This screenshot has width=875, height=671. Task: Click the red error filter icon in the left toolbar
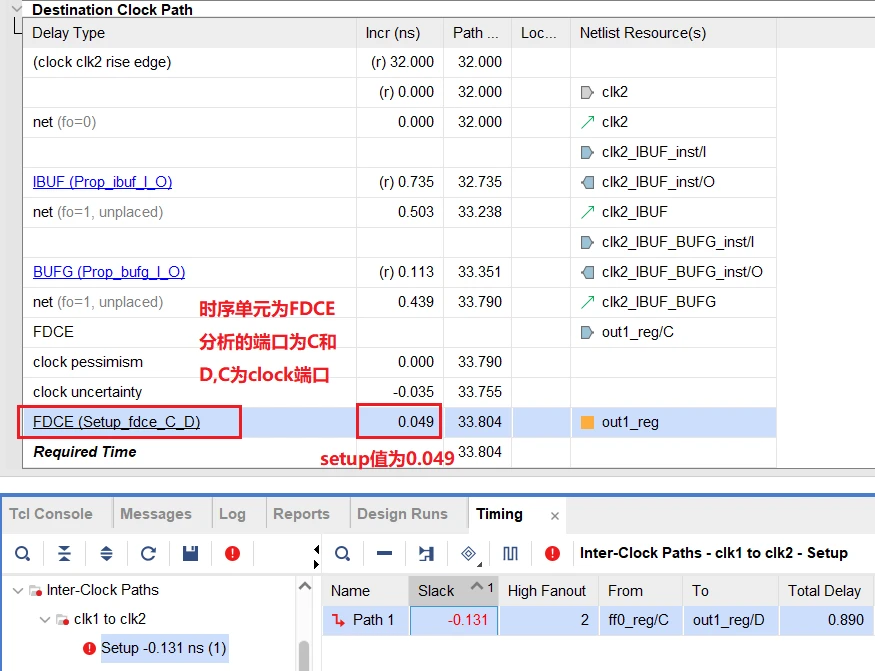(232, 554)
